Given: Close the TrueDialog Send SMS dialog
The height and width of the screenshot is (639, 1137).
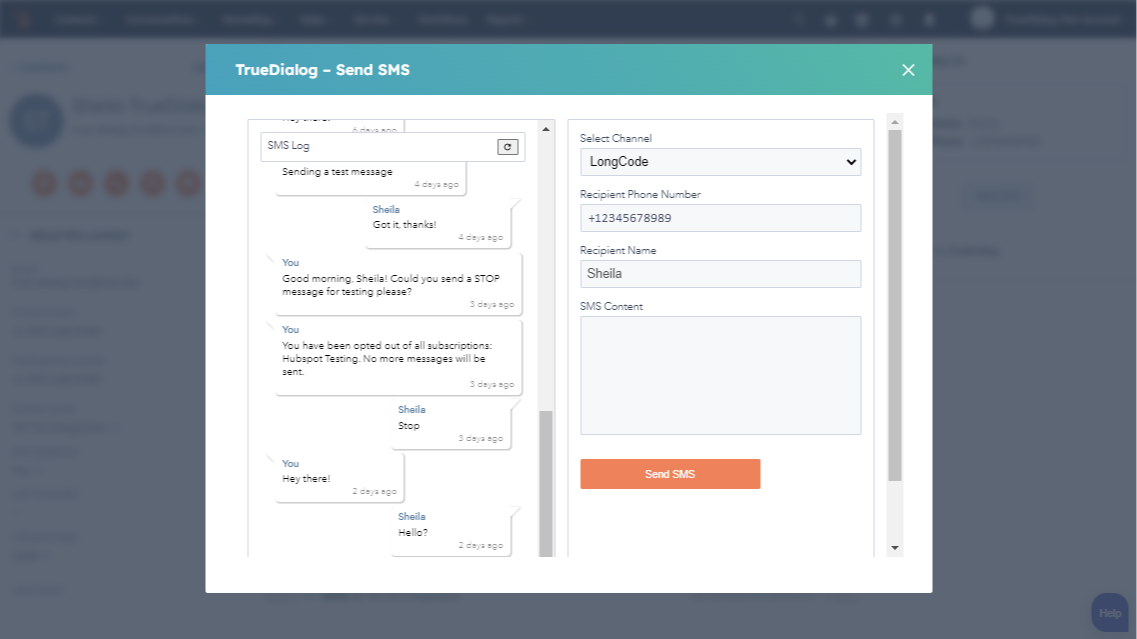Looking at the screenshot, I should [908, 70].
